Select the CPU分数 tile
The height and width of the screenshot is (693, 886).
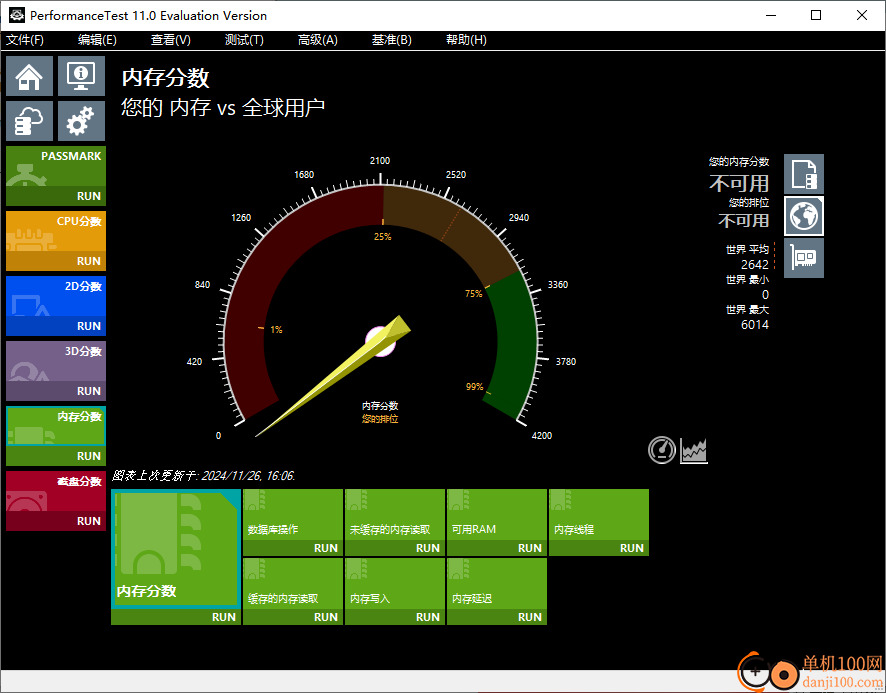pyautogui.click(x=56, y=232)
